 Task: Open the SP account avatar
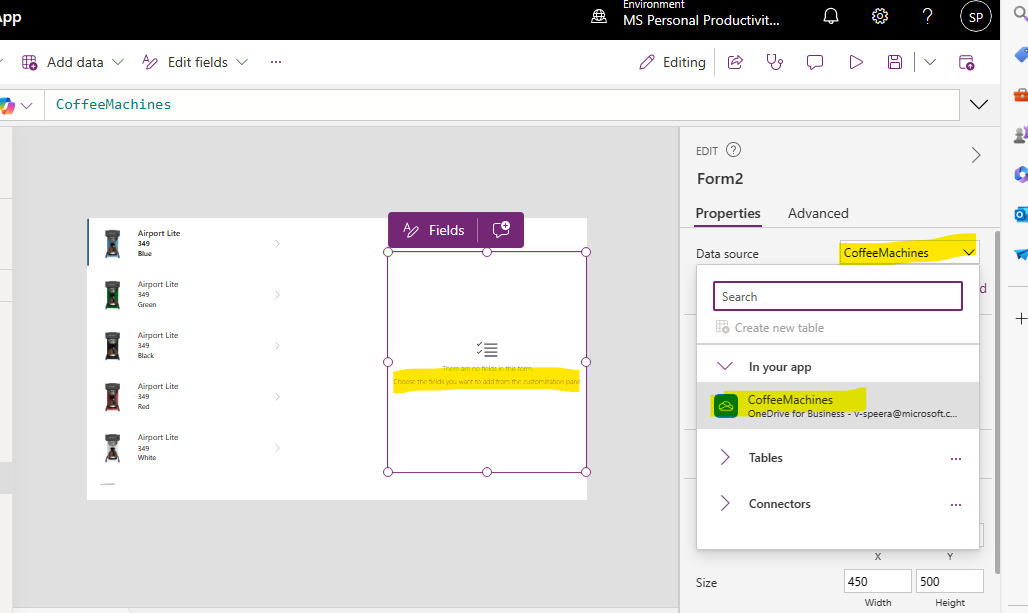click(x=976, y=17)
